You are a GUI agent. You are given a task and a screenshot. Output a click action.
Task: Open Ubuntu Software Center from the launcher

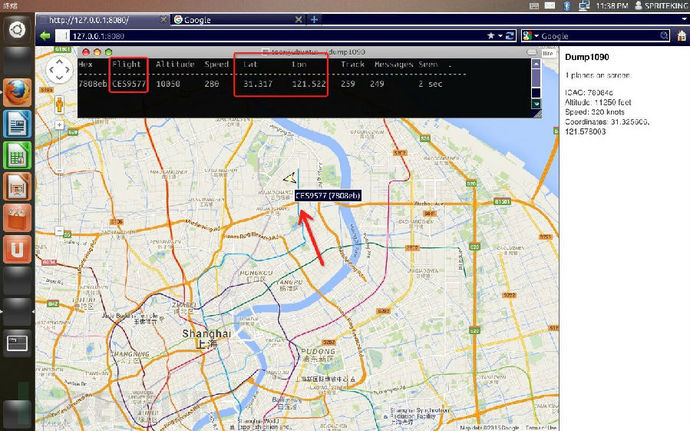tap(17, 218)
